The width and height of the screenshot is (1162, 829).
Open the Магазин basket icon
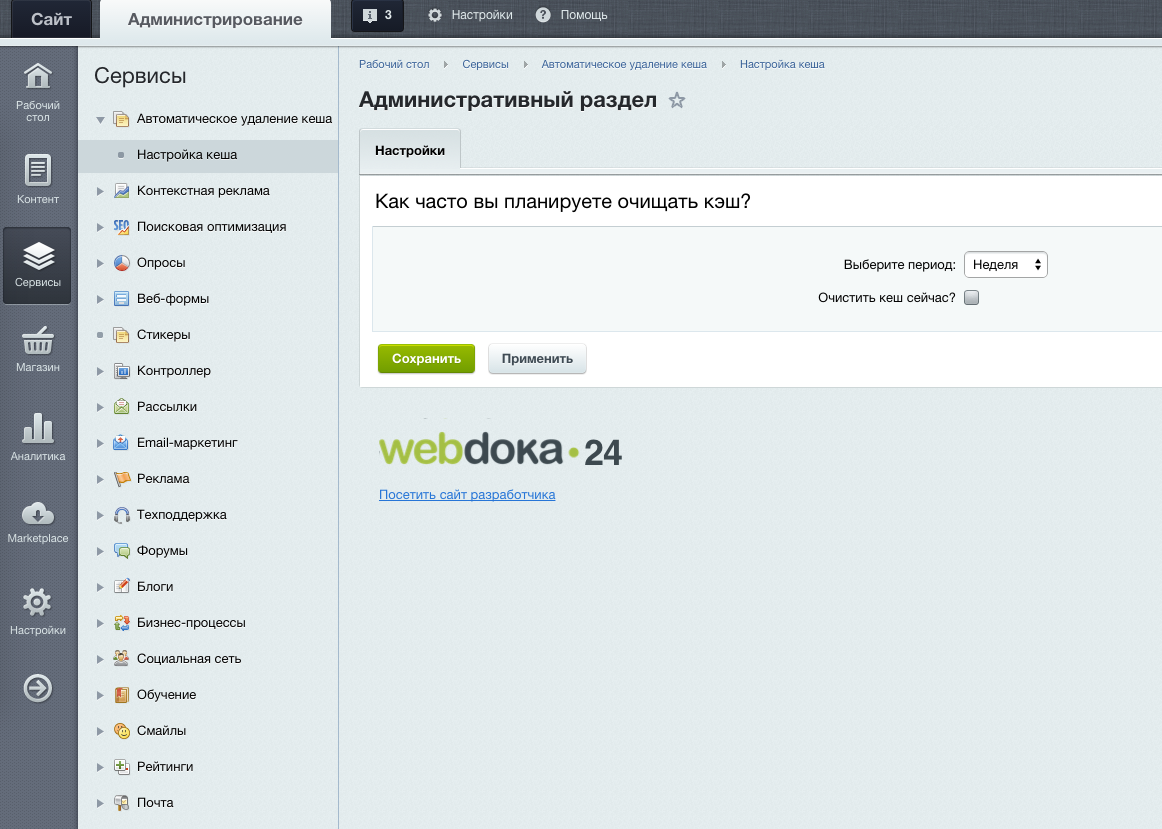pos(38,341)
